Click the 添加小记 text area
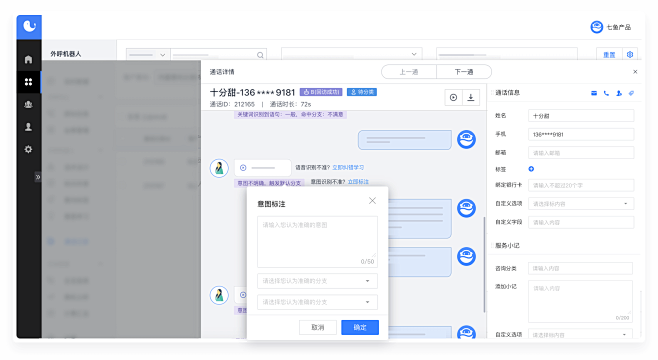The height and width of the screenshot is (360, 658). [x=580, y=301]
